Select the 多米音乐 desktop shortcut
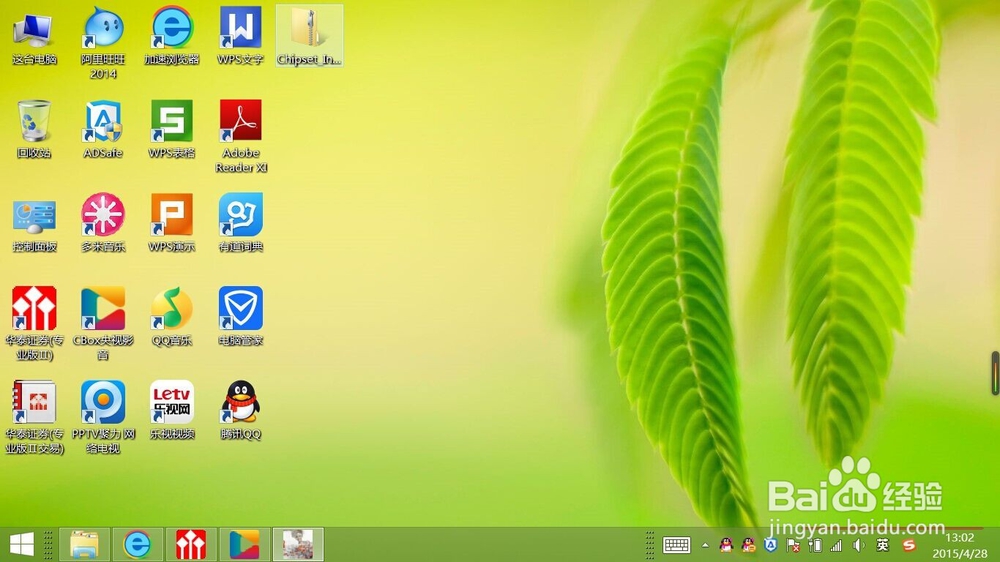Viewport: 1000px width, 562px height. [x=103, y=223]
